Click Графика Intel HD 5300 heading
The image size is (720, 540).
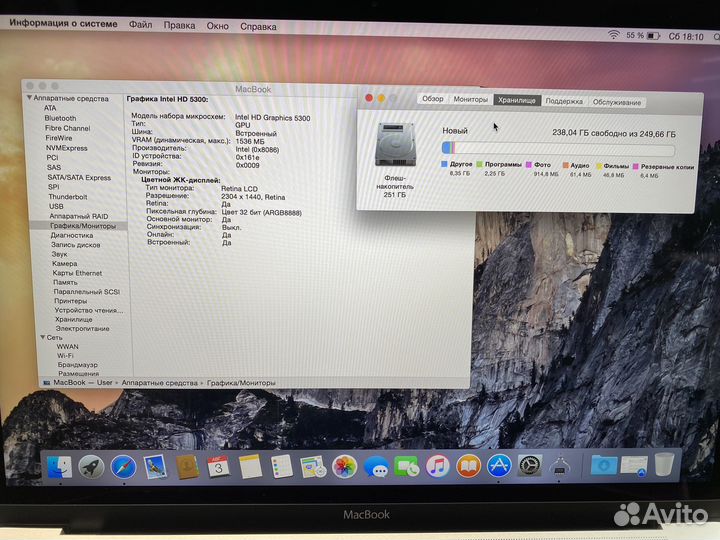click(167, 99)
